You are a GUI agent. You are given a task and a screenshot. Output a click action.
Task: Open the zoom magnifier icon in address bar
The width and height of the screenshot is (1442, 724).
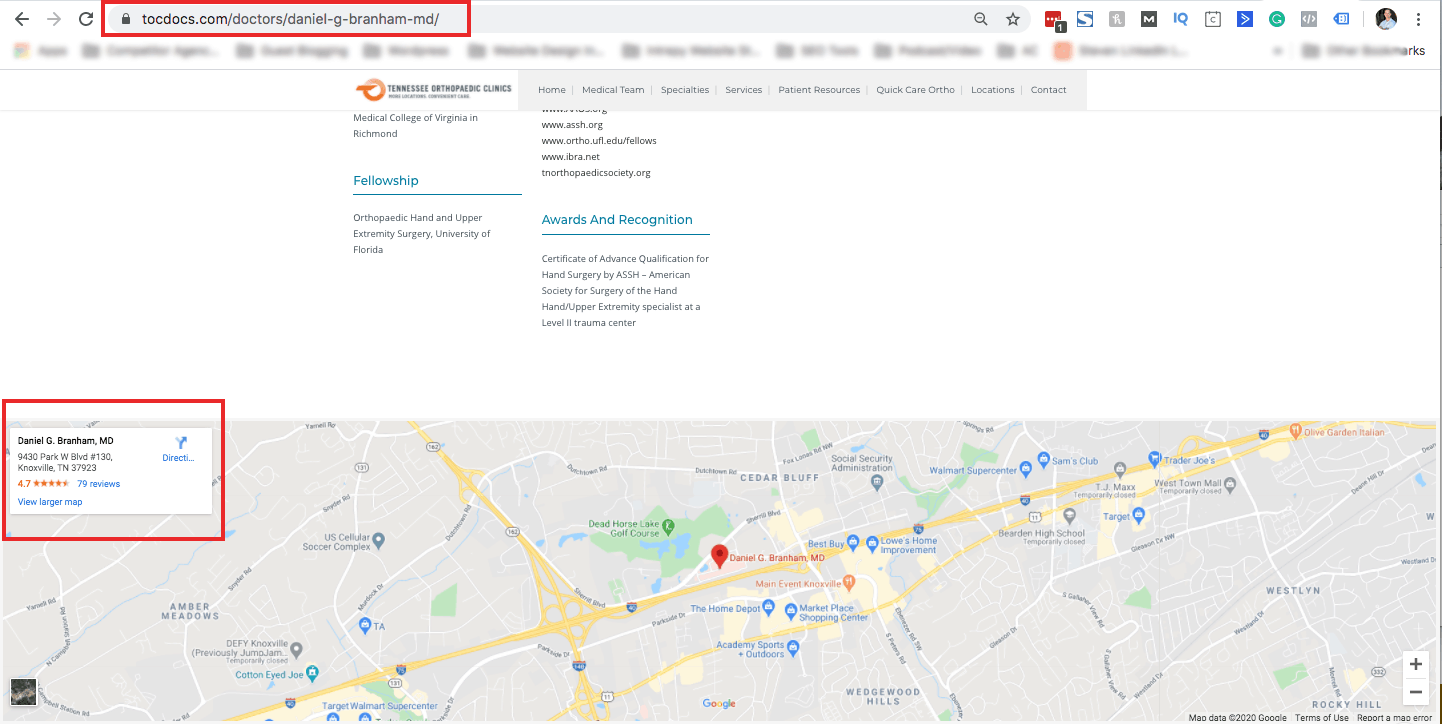pyautogui.click(x=981, y=19)
